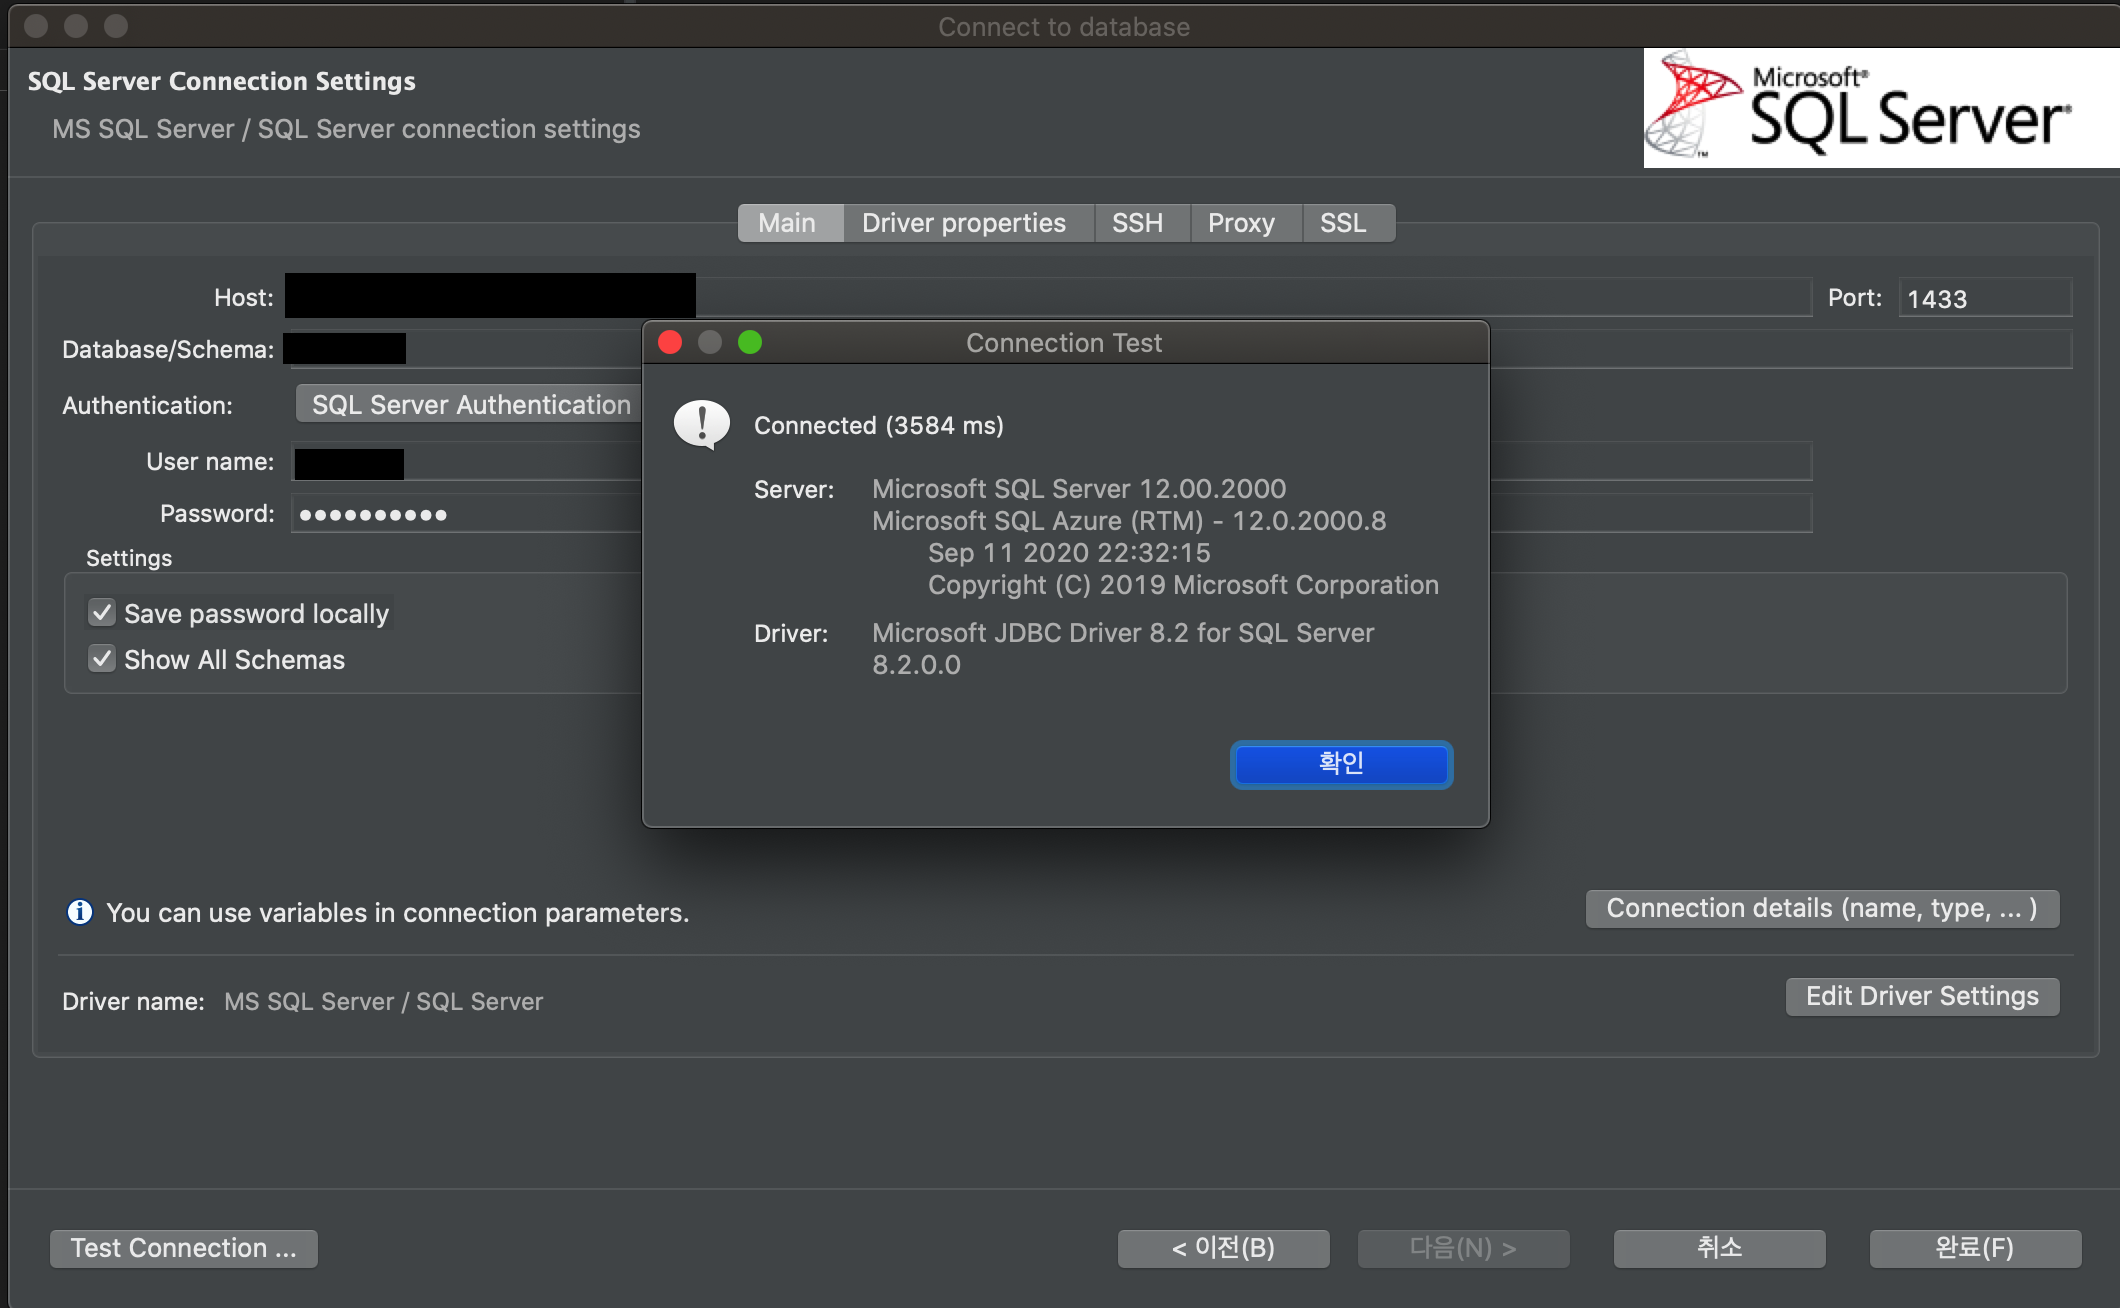The width and height of the screenshot is (2120, 1308).
Task: Close the Connection Test dialog
Action: [670, 343]
